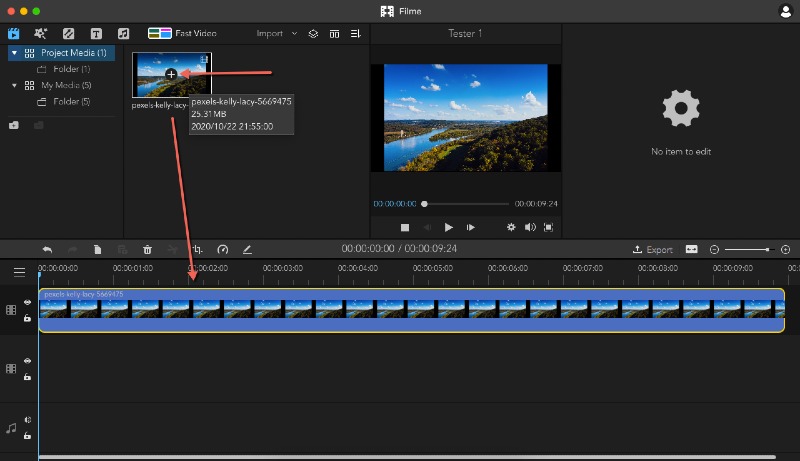Screen dimensions: 800x461
Task: Step to previous frame in preview
Action: pyautogui.click(x=427, y=227)
